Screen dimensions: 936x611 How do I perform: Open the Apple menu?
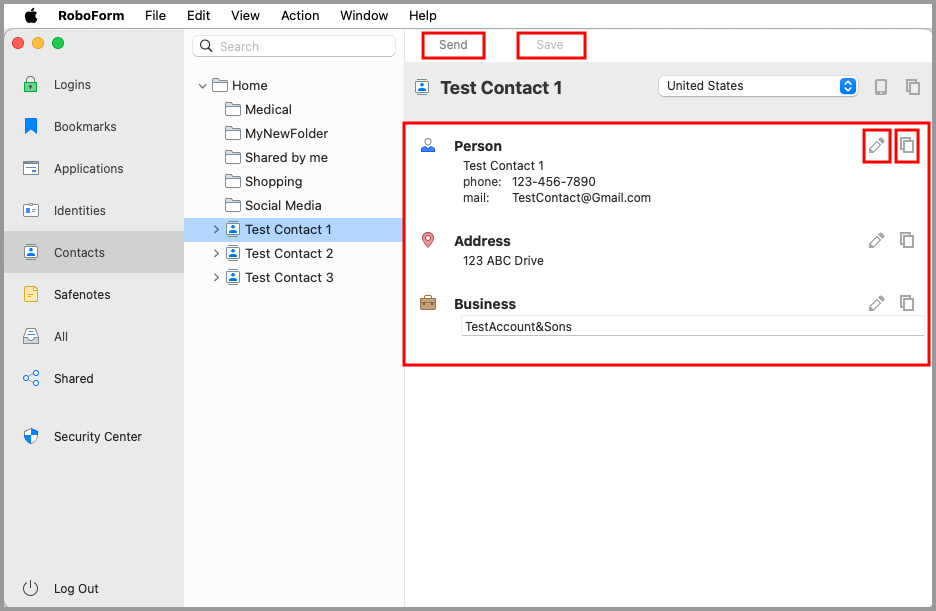pos(31,16)
